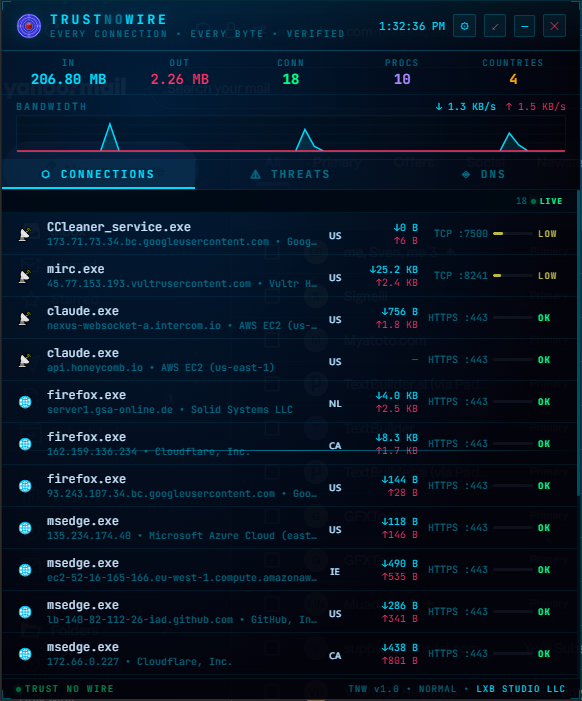The height and width of the screenshot is (701, 582).
Task: Click the TrustNoWire radar logo icon
Action: [x=29, y=26]
